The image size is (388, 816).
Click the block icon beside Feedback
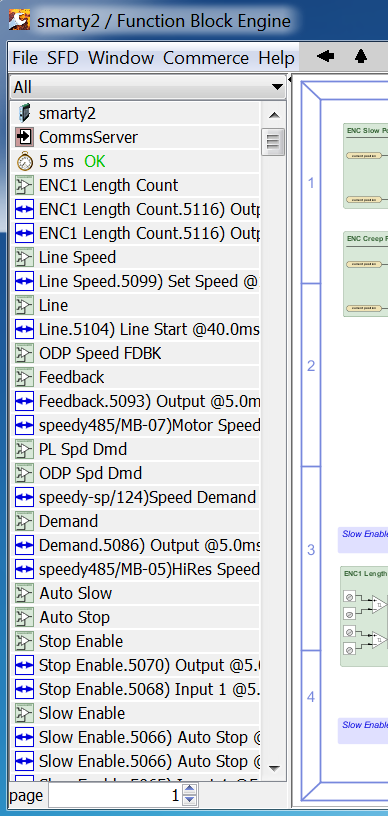point(24,377)
